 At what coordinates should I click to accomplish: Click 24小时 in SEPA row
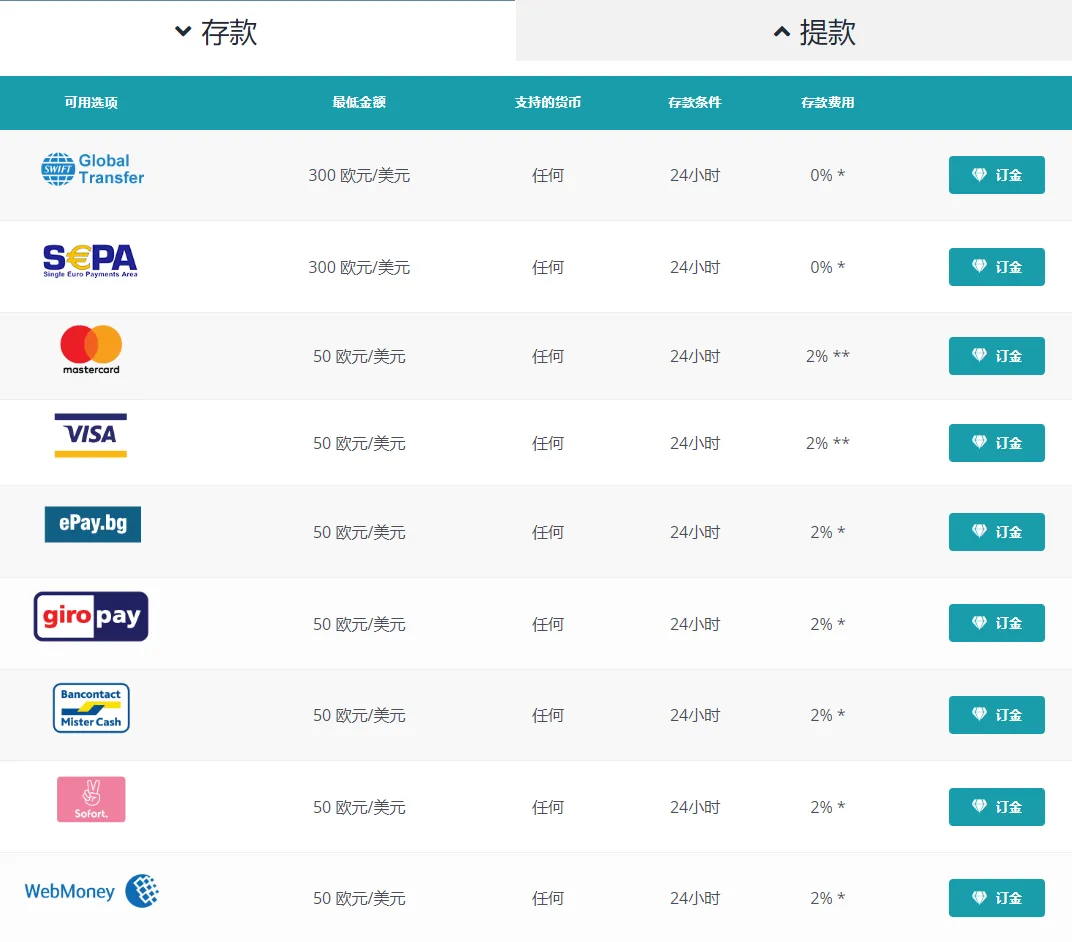pyautogui.click(x=695, y=267)
